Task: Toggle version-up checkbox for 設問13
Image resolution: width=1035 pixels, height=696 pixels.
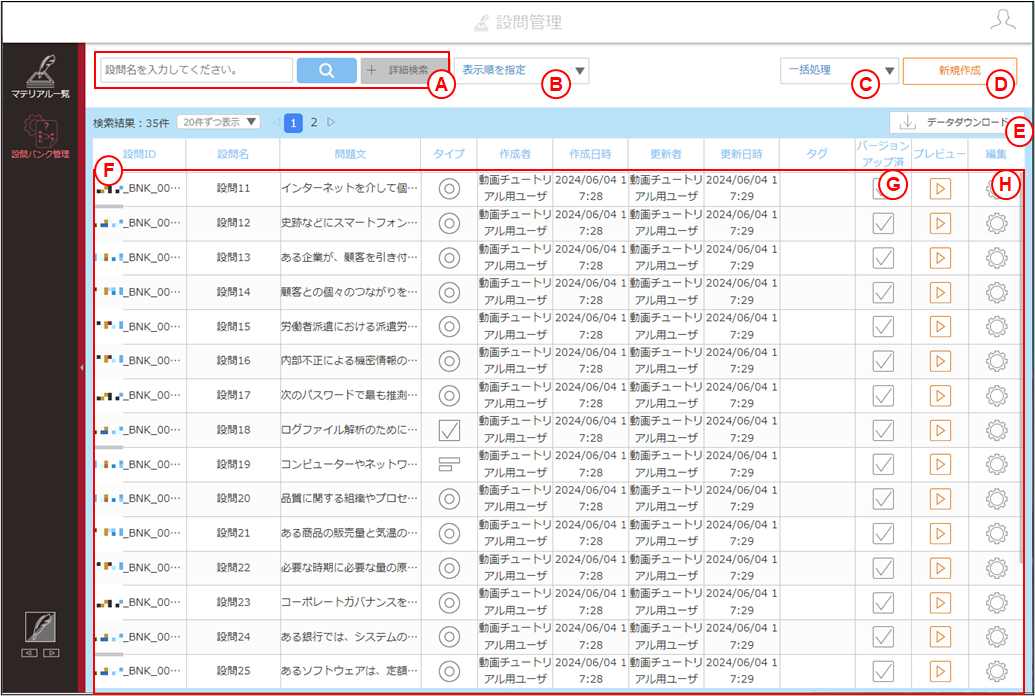Action: pos(883,258)
